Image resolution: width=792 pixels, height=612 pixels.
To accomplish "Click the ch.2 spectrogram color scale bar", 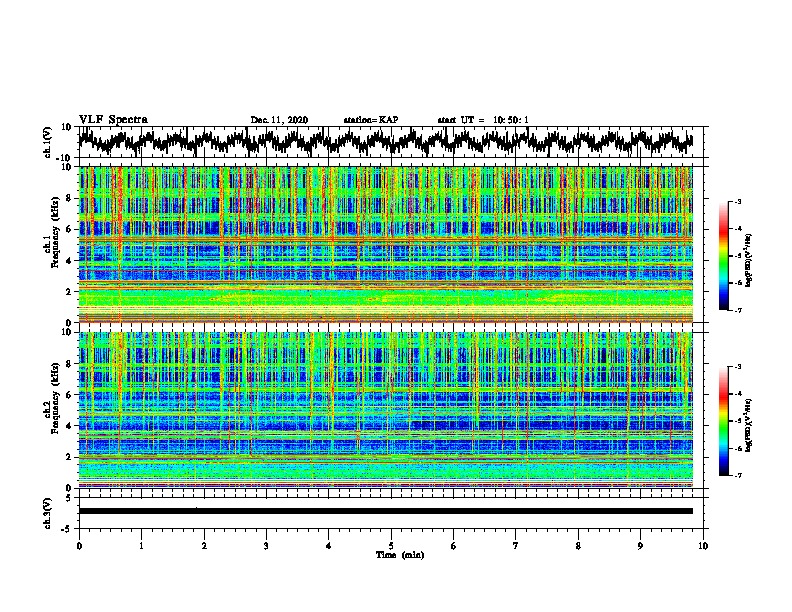I will tap(723, 421).
